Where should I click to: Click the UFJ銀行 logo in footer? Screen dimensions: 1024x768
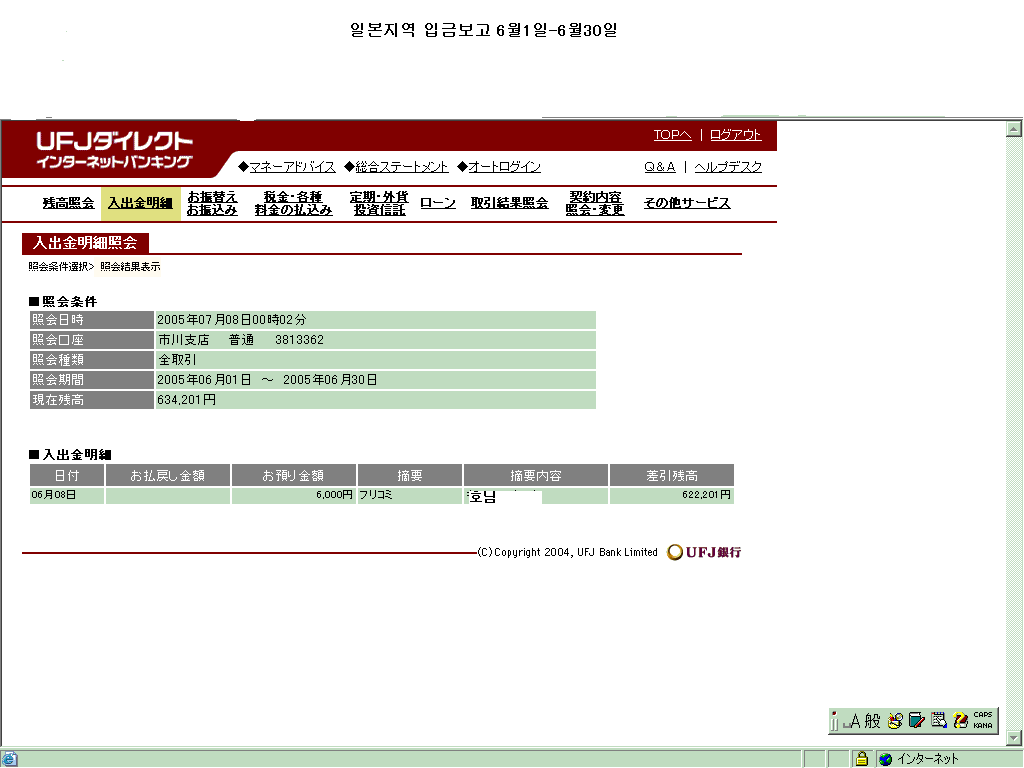(x=705, y=552)
